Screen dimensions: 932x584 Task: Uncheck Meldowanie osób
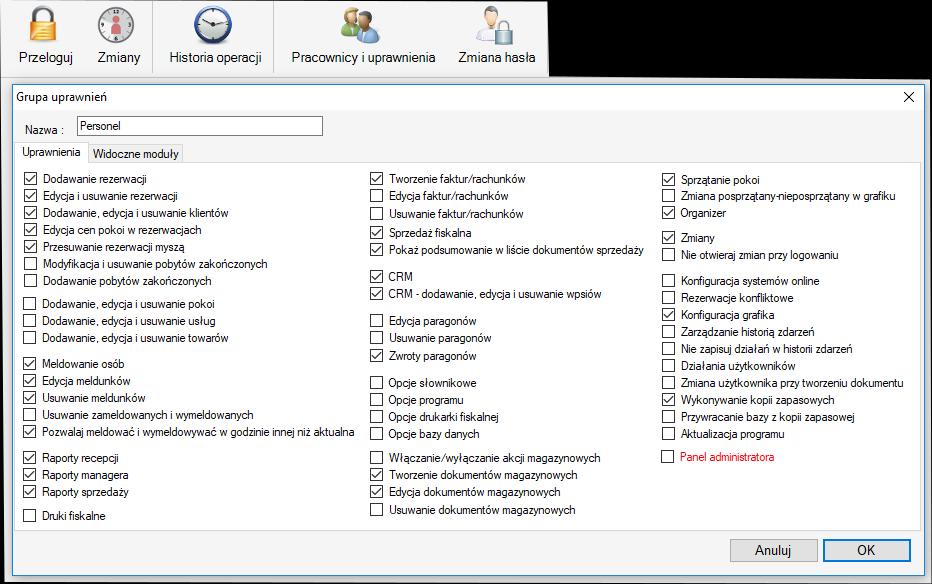tap(29, 364)
